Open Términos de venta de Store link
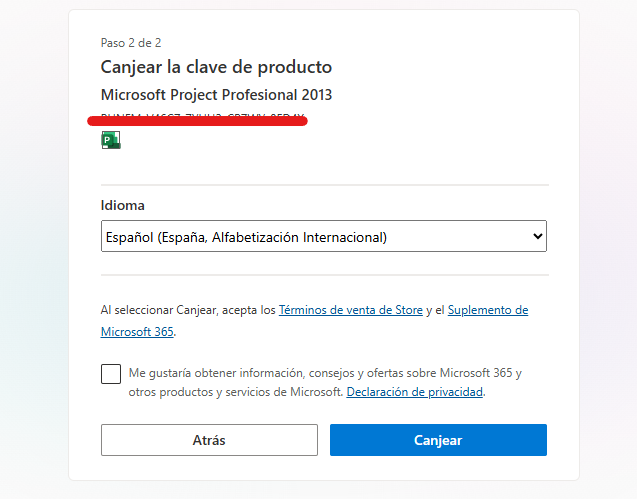Image resolution: width=637 pixels, height=499 pixels. (350, 310)
